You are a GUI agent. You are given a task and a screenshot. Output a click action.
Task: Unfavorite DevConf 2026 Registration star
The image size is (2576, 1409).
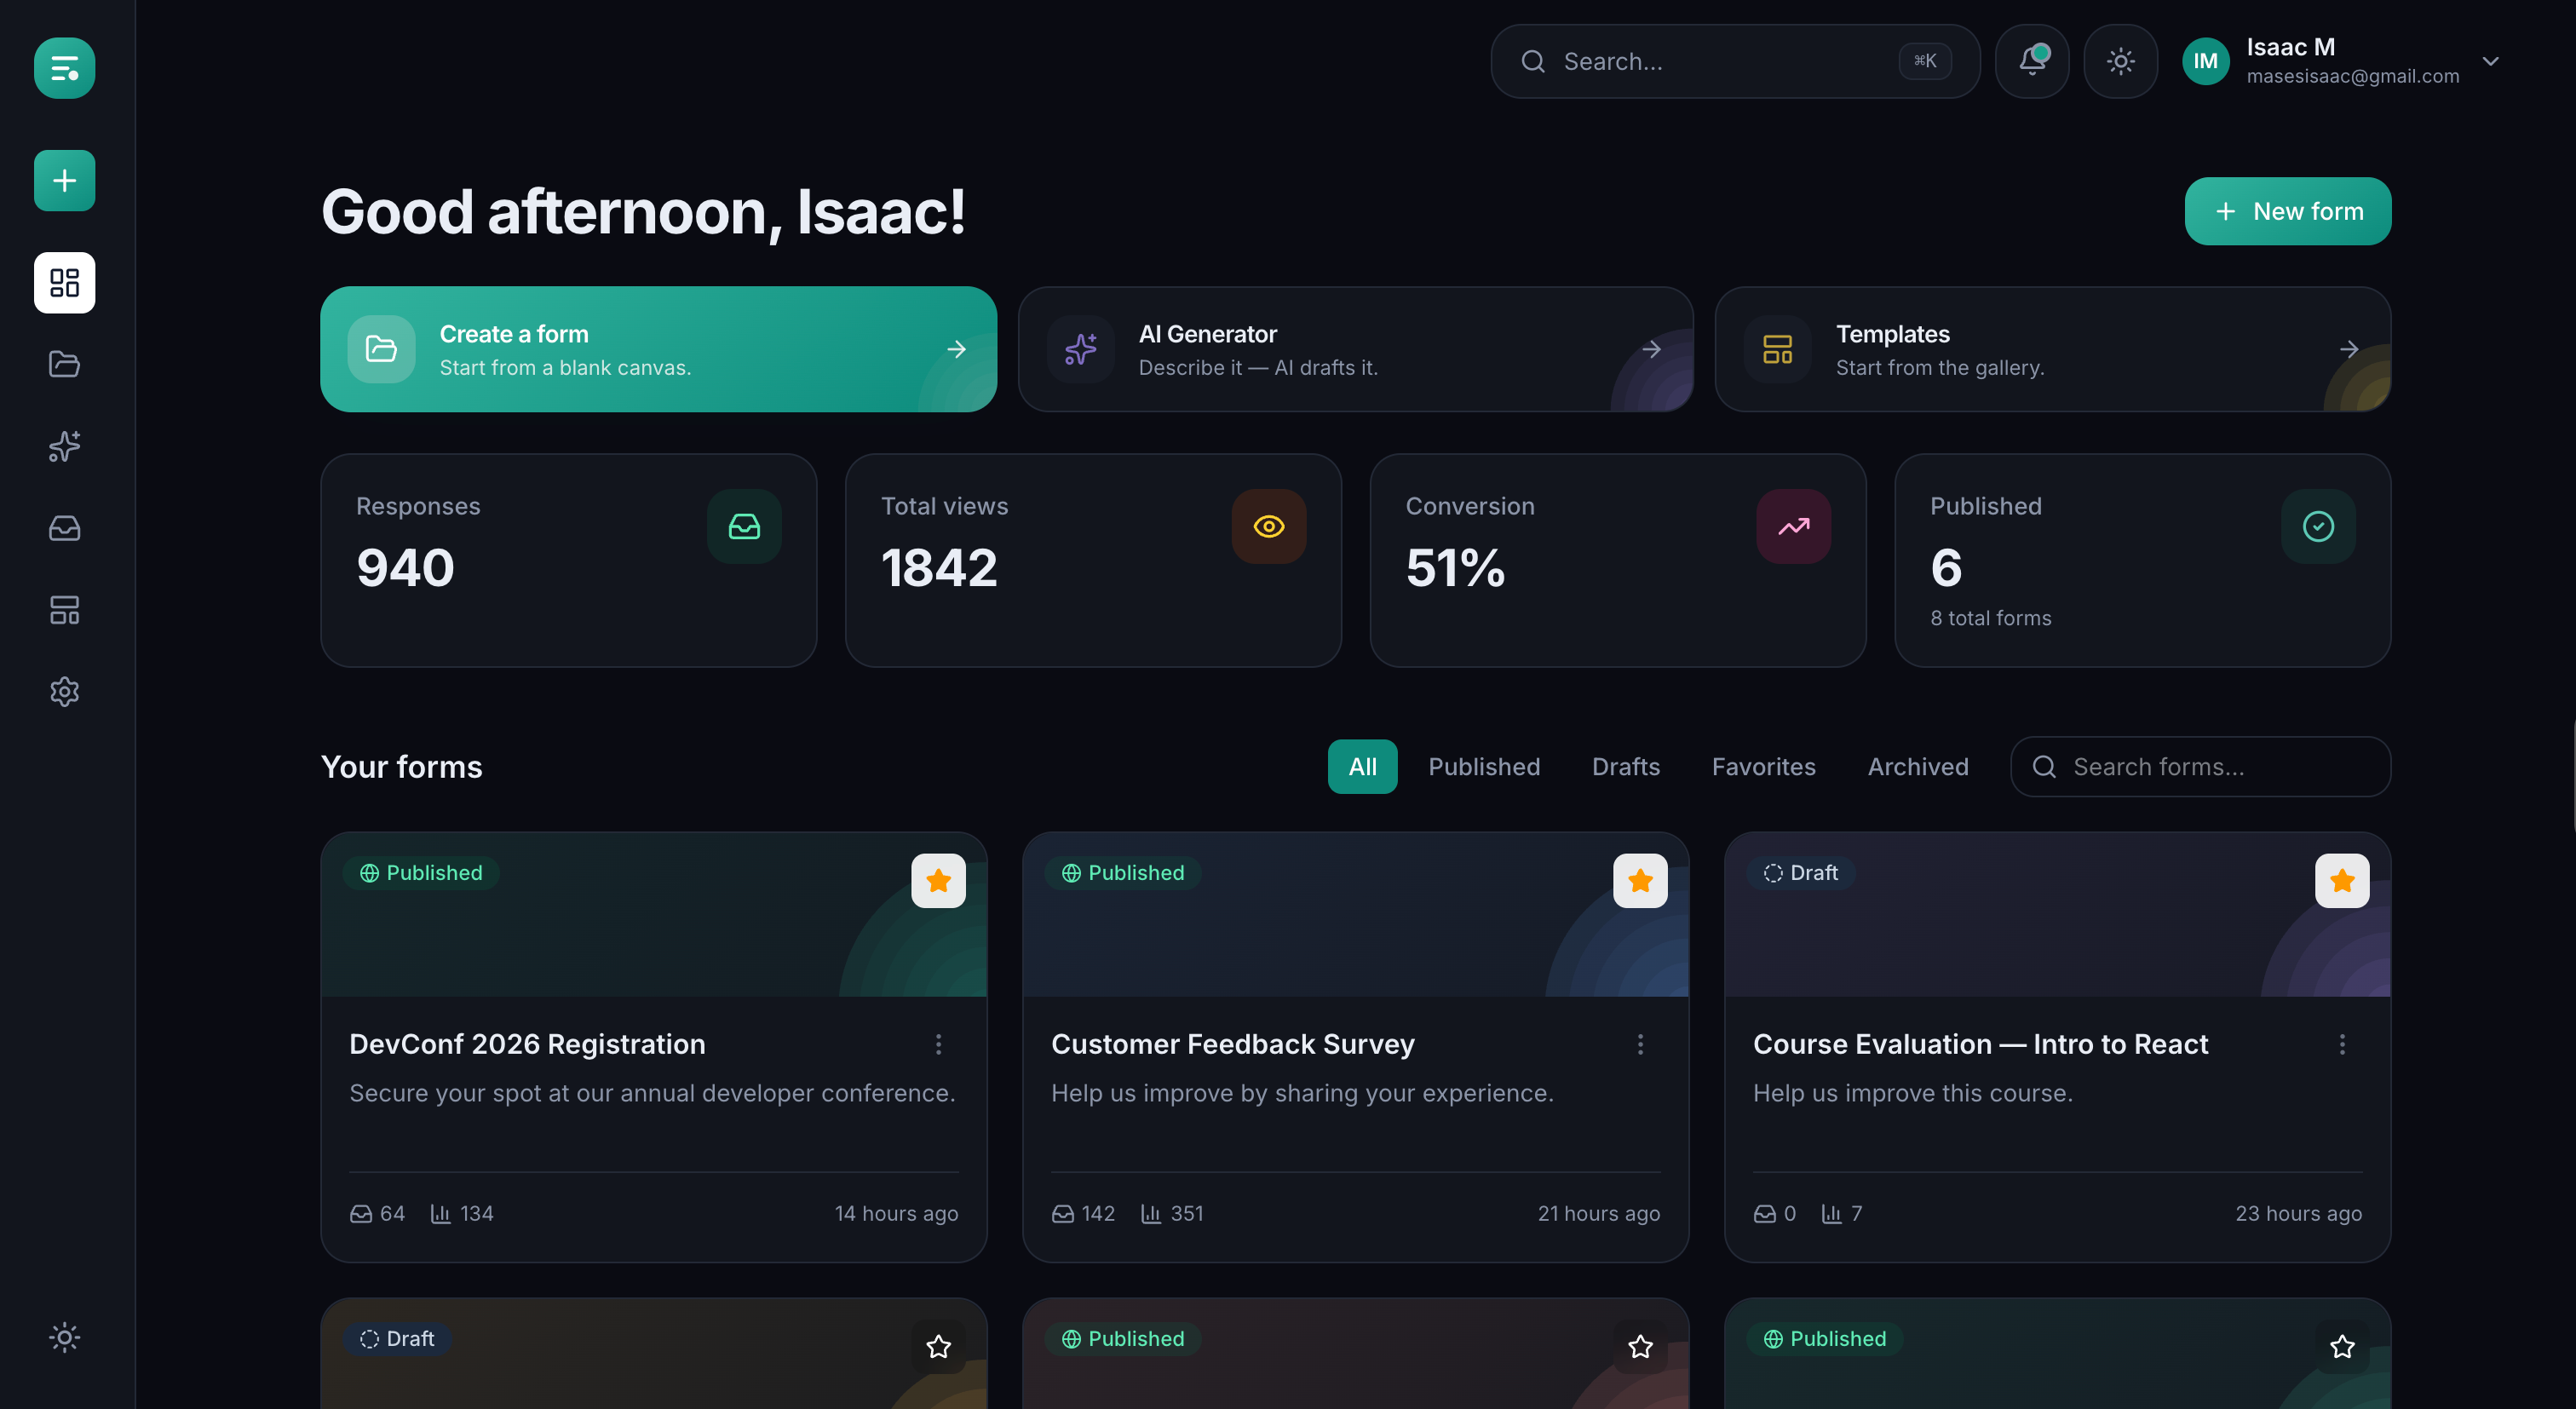tap(938, 880)
